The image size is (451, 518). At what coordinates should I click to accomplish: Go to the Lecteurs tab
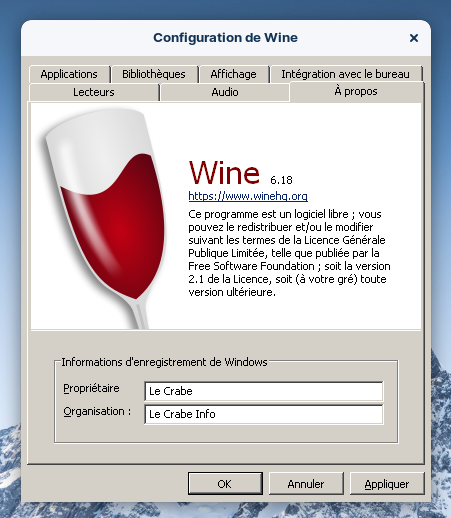coord(94,92)
